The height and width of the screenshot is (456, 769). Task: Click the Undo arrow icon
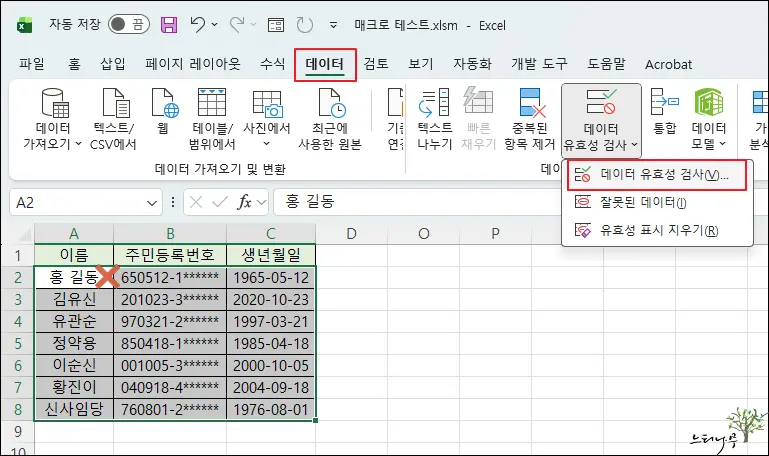pyautogui.click(x=198, y=24)
